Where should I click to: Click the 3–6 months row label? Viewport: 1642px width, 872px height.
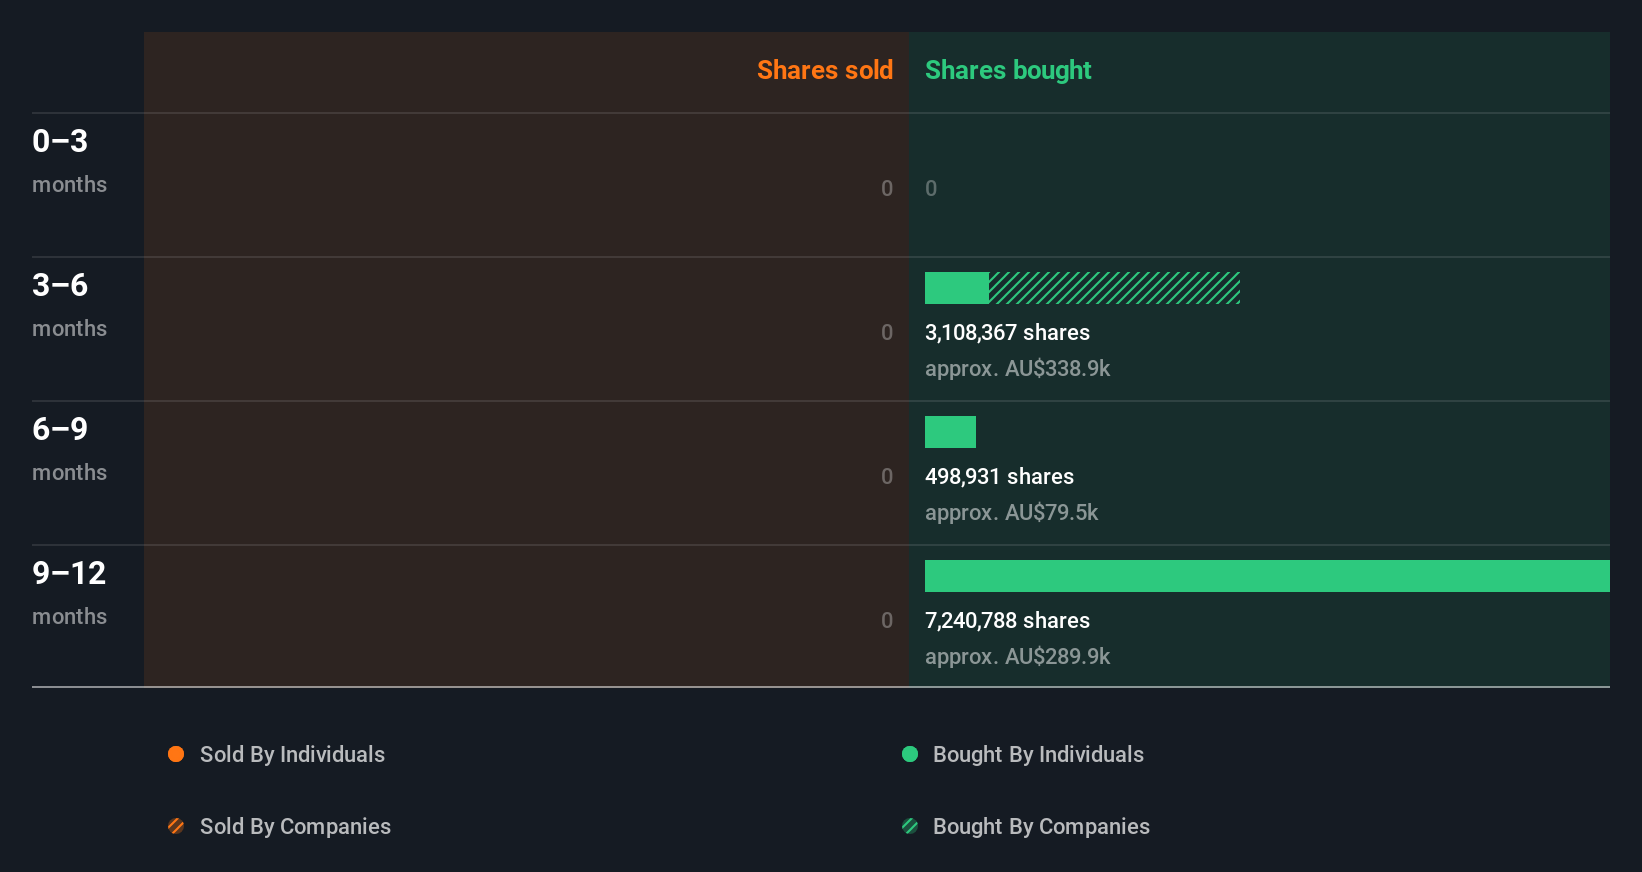coord(69,305)
